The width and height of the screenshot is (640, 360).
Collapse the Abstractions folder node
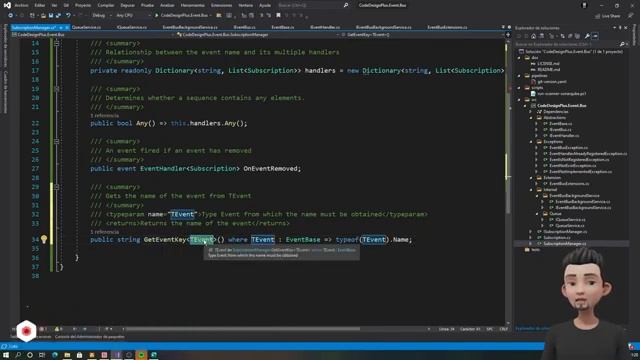531,118
